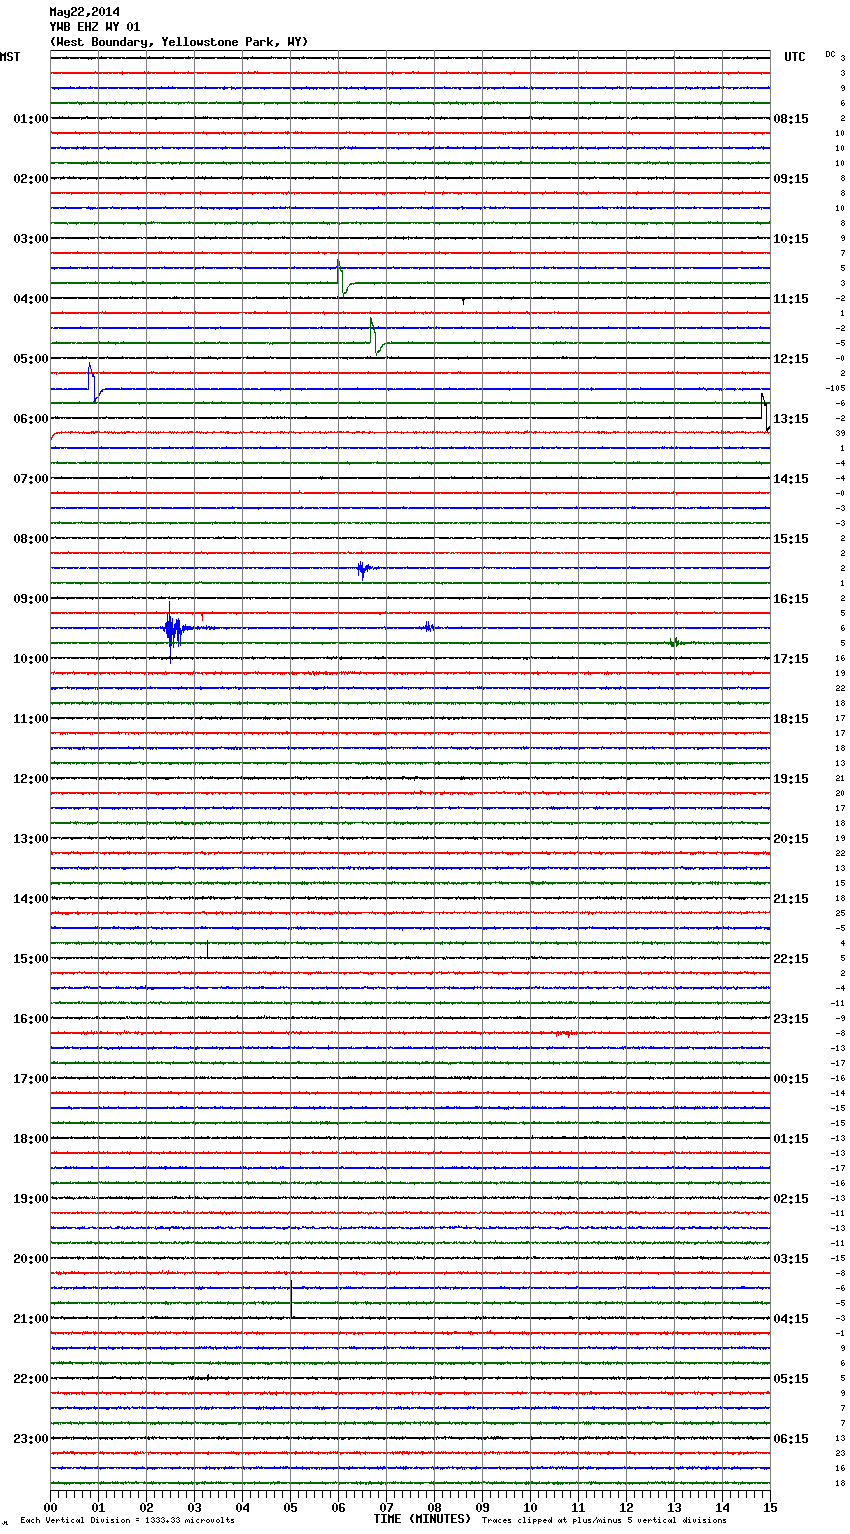Click the 09:15 UTC time label

point(791,179)
